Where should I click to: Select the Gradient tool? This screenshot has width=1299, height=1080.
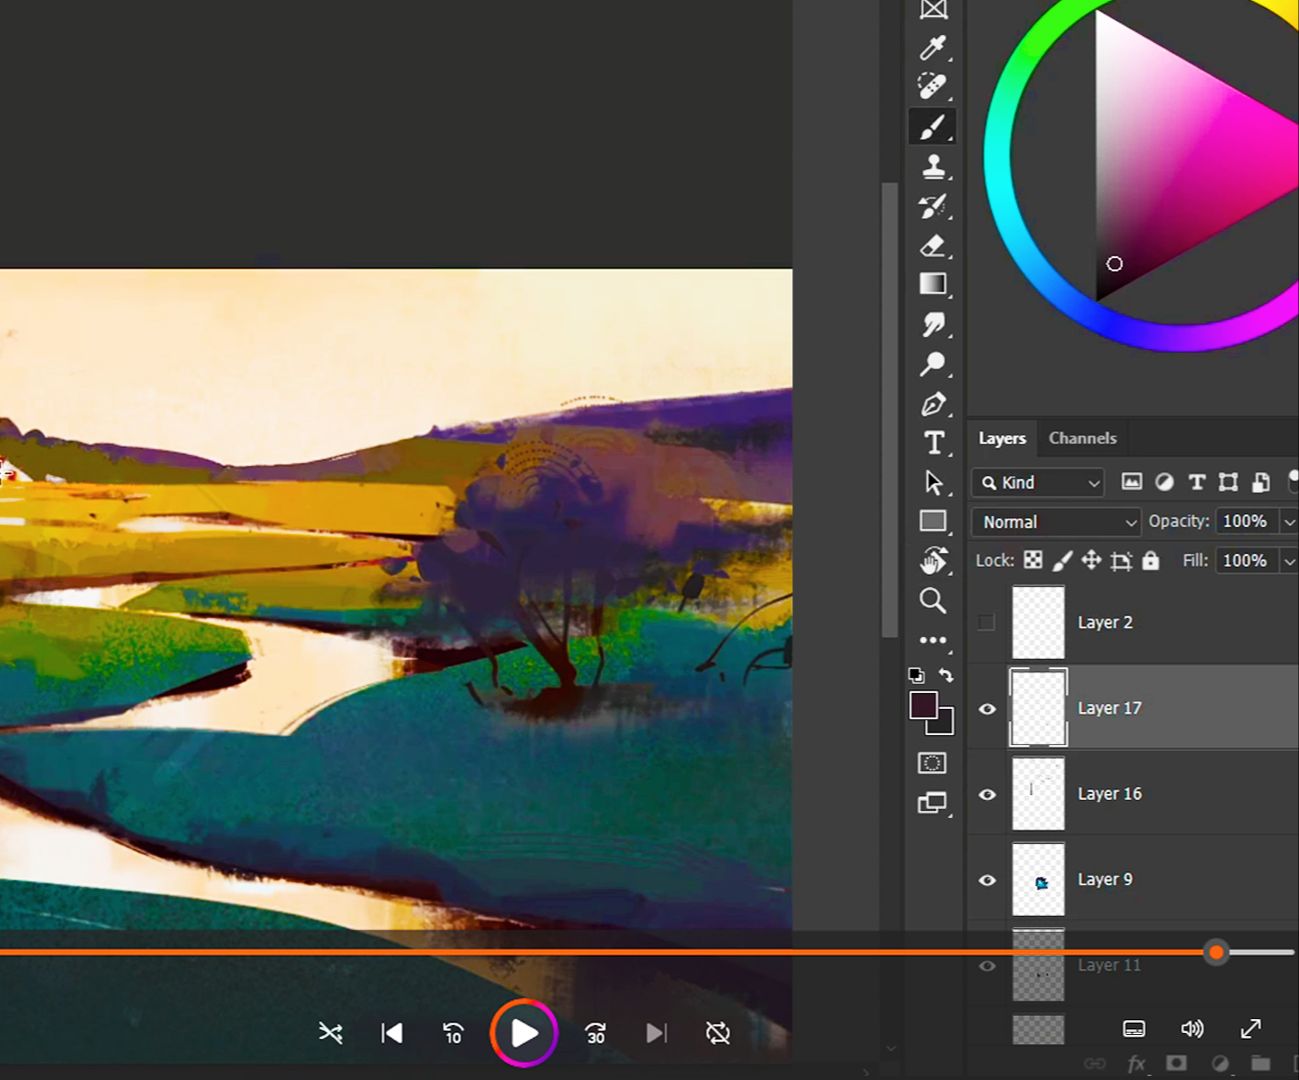click(x=932, y=284)
